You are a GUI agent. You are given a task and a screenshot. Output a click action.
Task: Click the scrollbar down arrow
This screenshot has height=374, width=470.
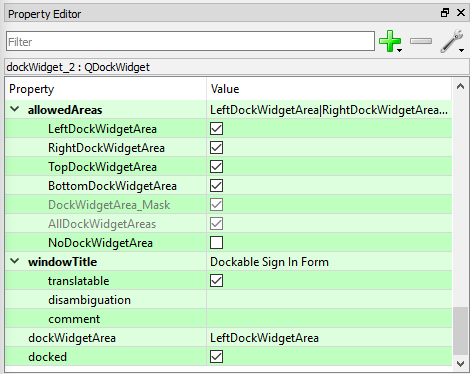tap(460, 364)
